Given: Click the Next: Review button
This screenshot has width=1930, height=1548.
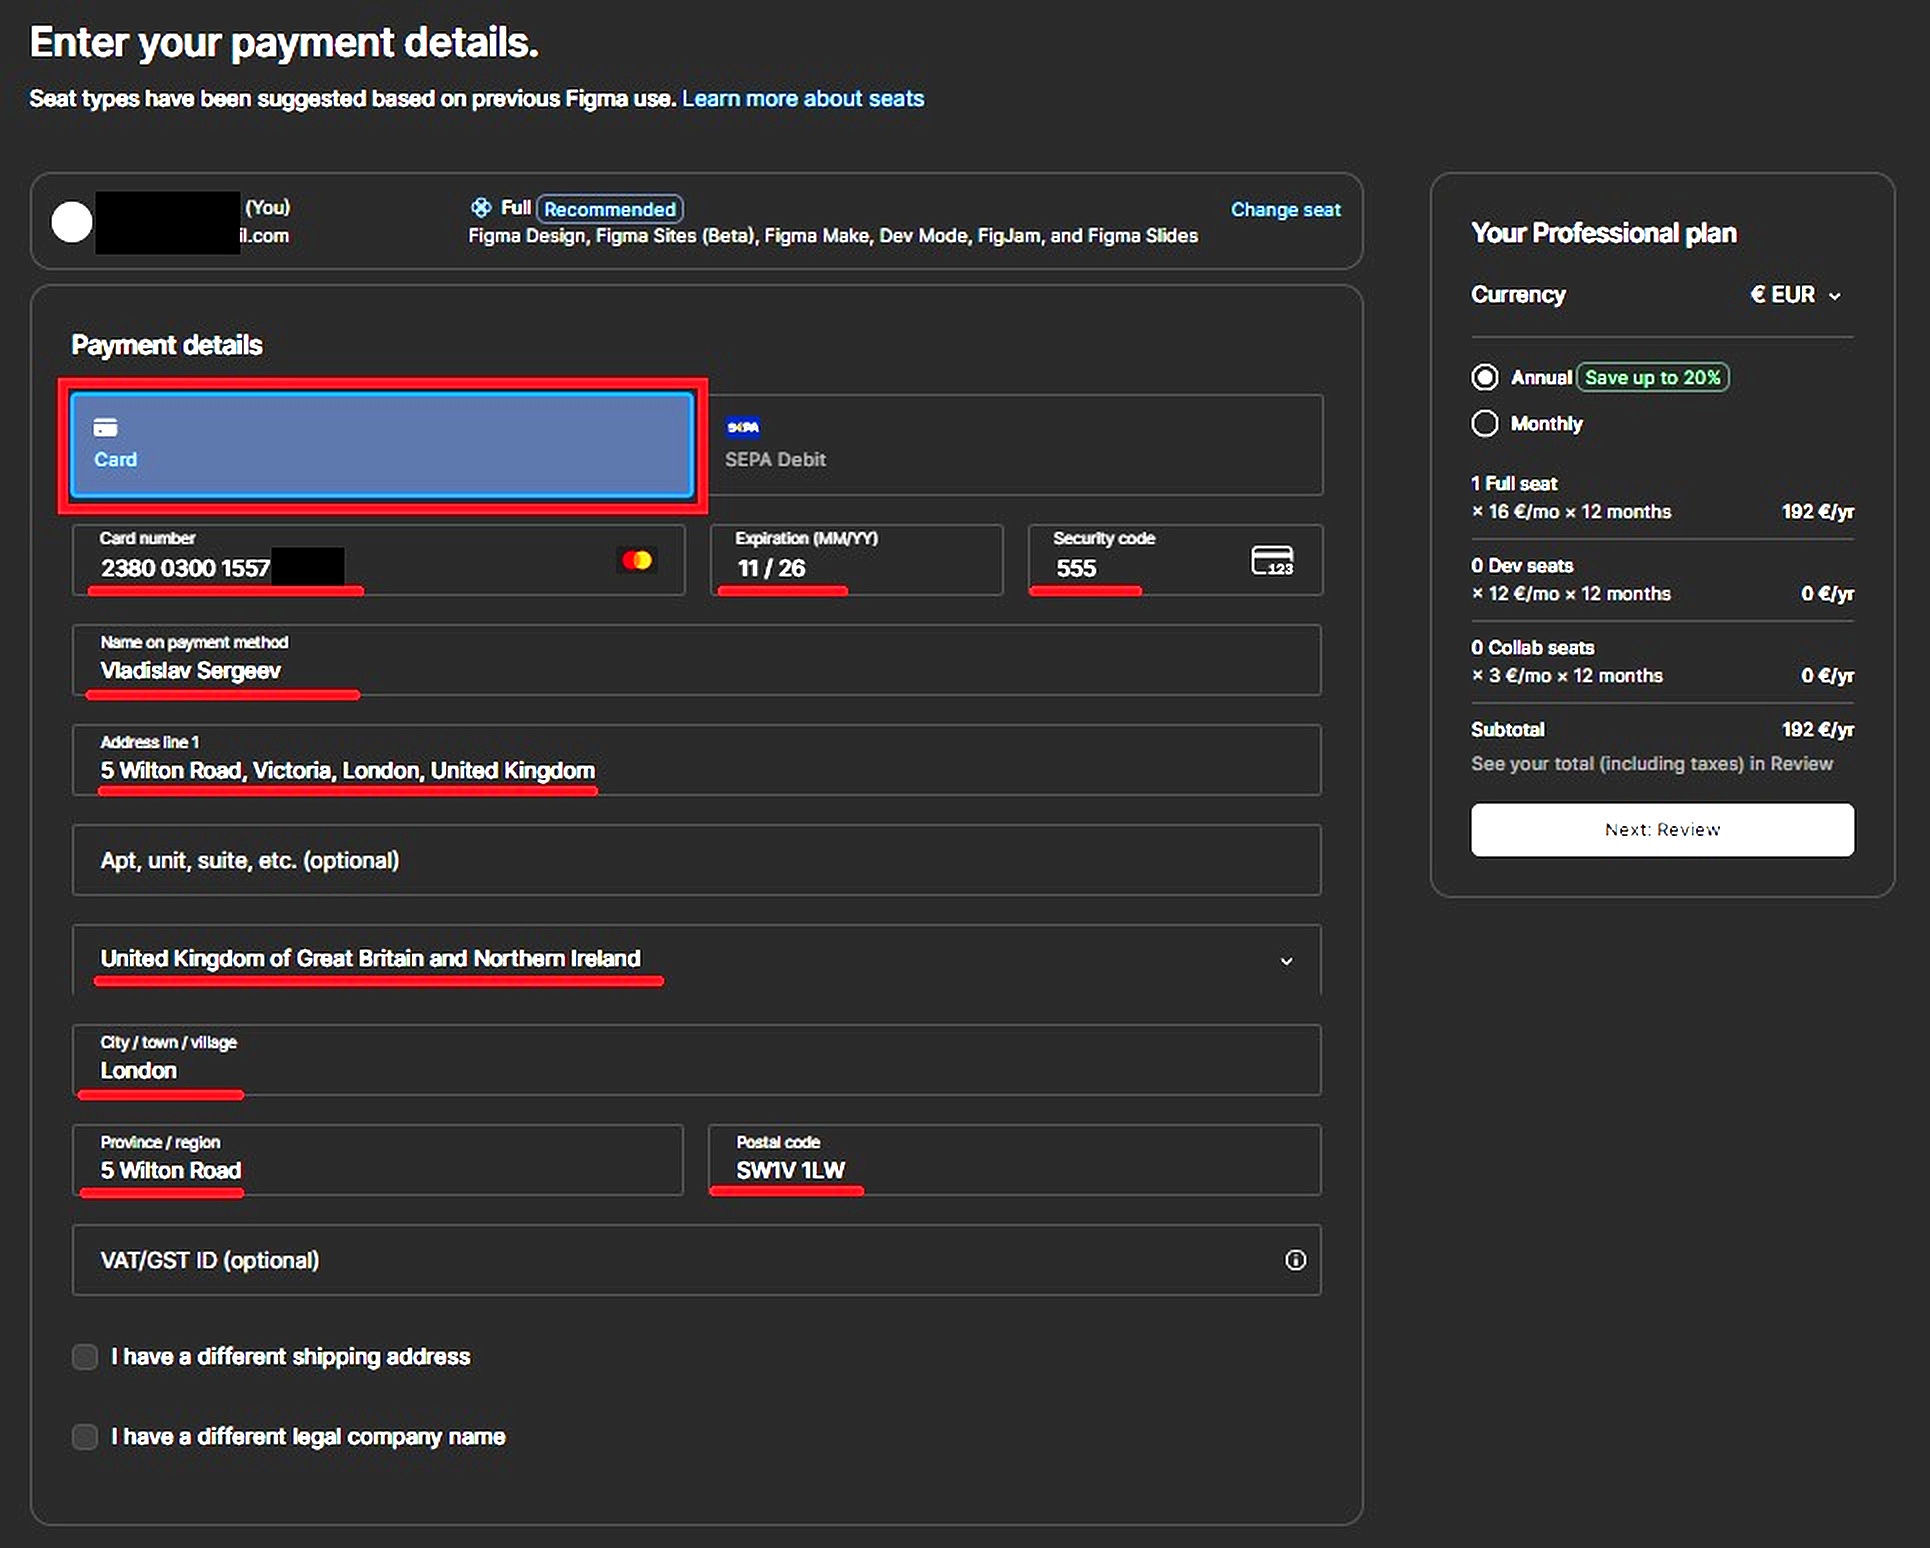Looking at the screenshot, I should (x=1662, y=830).
